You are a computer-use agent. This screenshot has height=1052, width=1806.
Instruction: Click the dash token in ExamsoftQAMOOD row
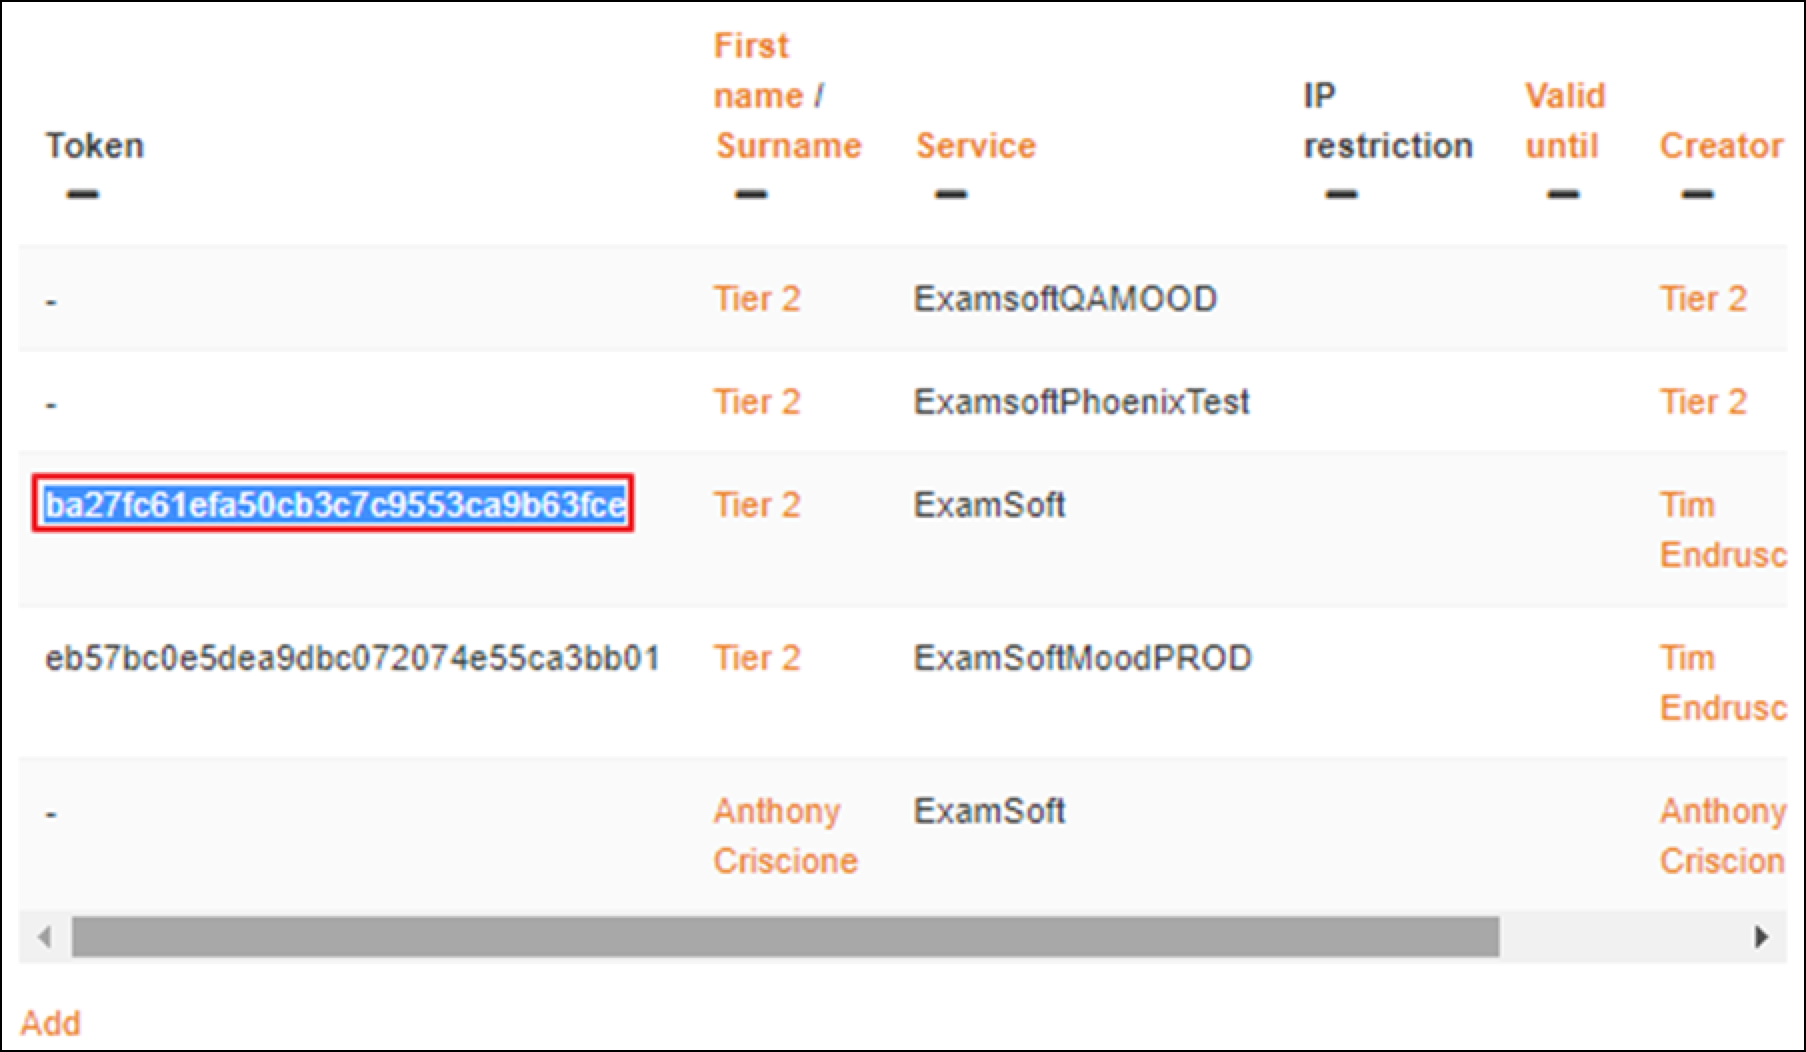coord(51,300)
